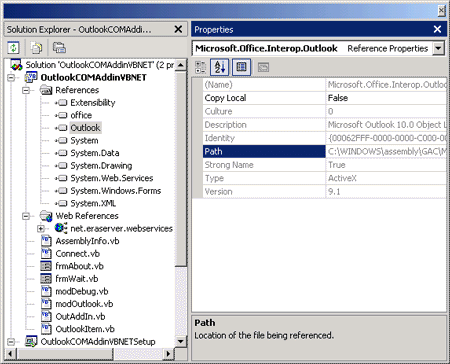The image size is (450, 364).
Task: Switch Properties grid to Categorized view
Action: [x=200, y=67]
